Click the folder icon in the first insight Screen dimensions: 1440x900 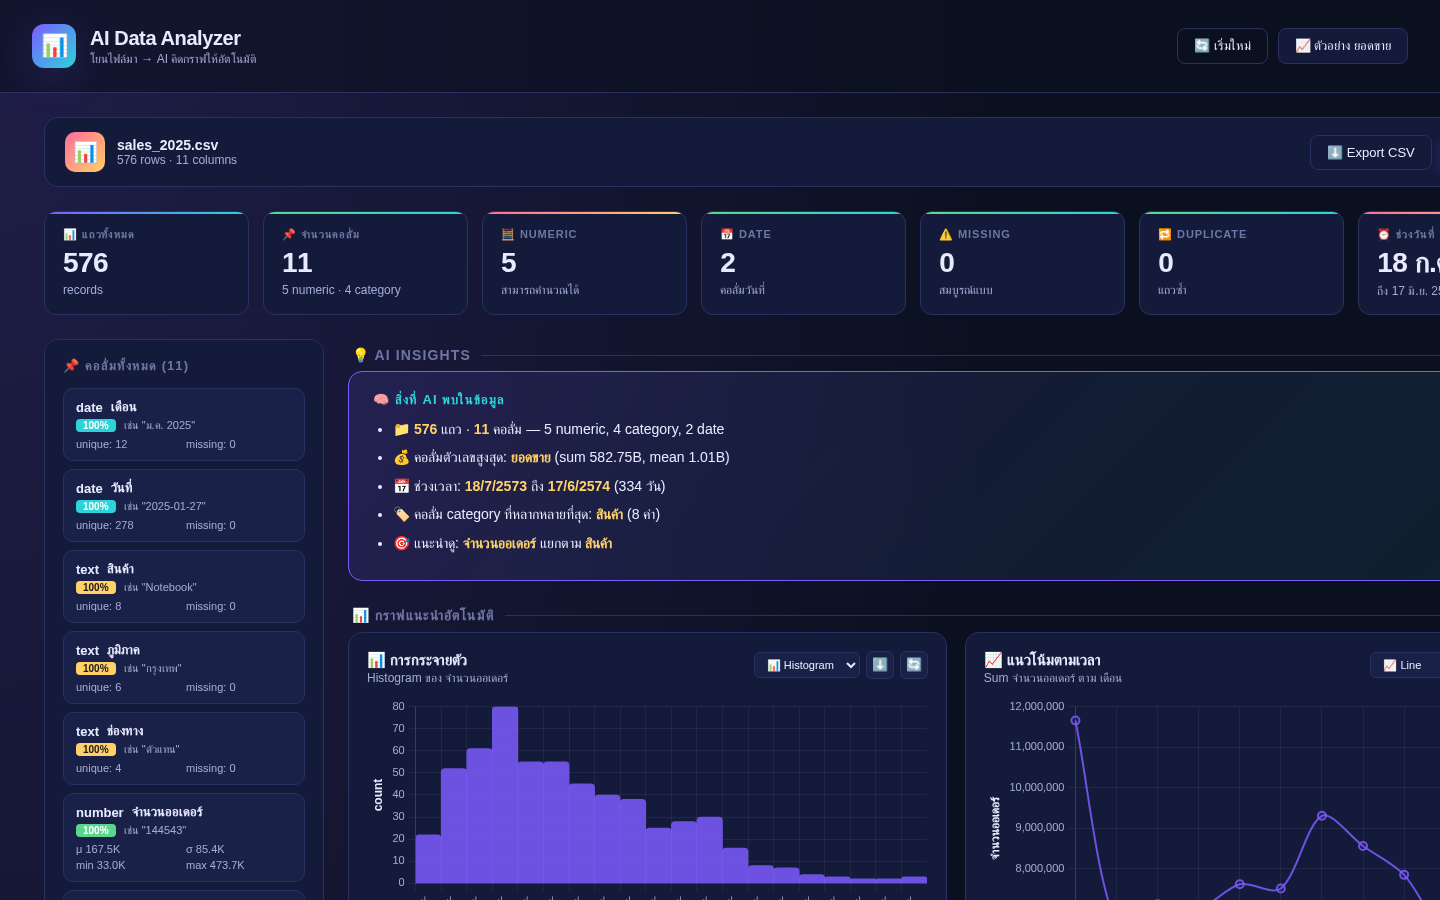pos(402,429)
